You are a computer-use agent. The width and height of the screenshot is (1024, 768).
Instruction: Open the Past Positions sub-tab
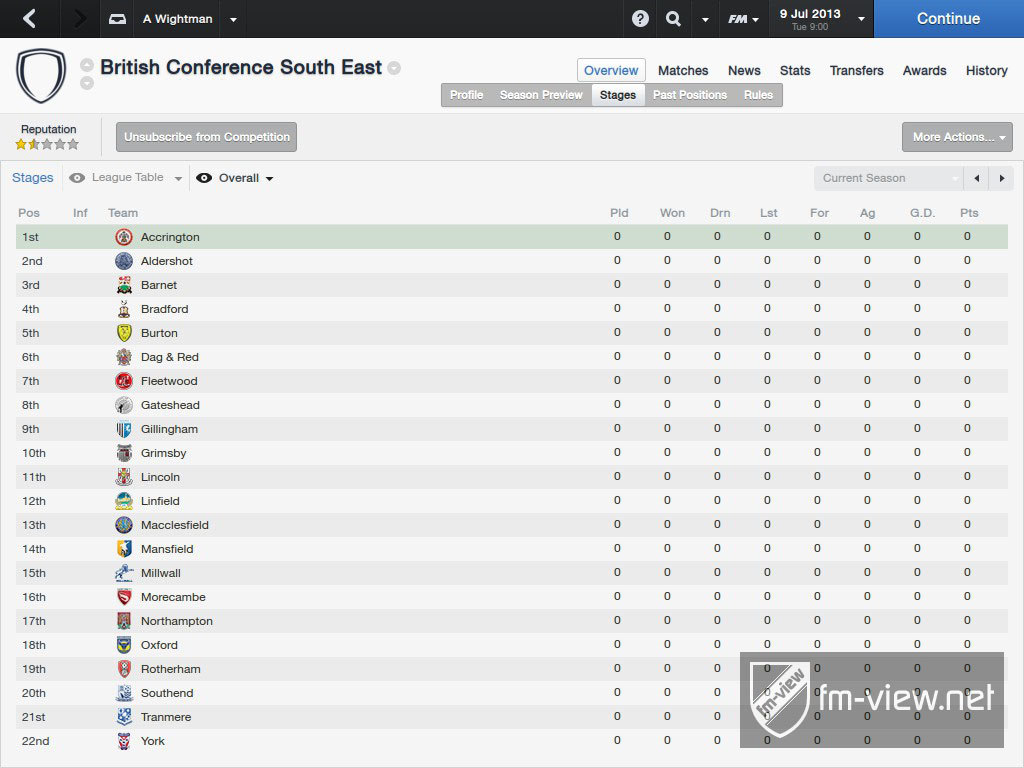pyautogui.click(x=690, y=95)
